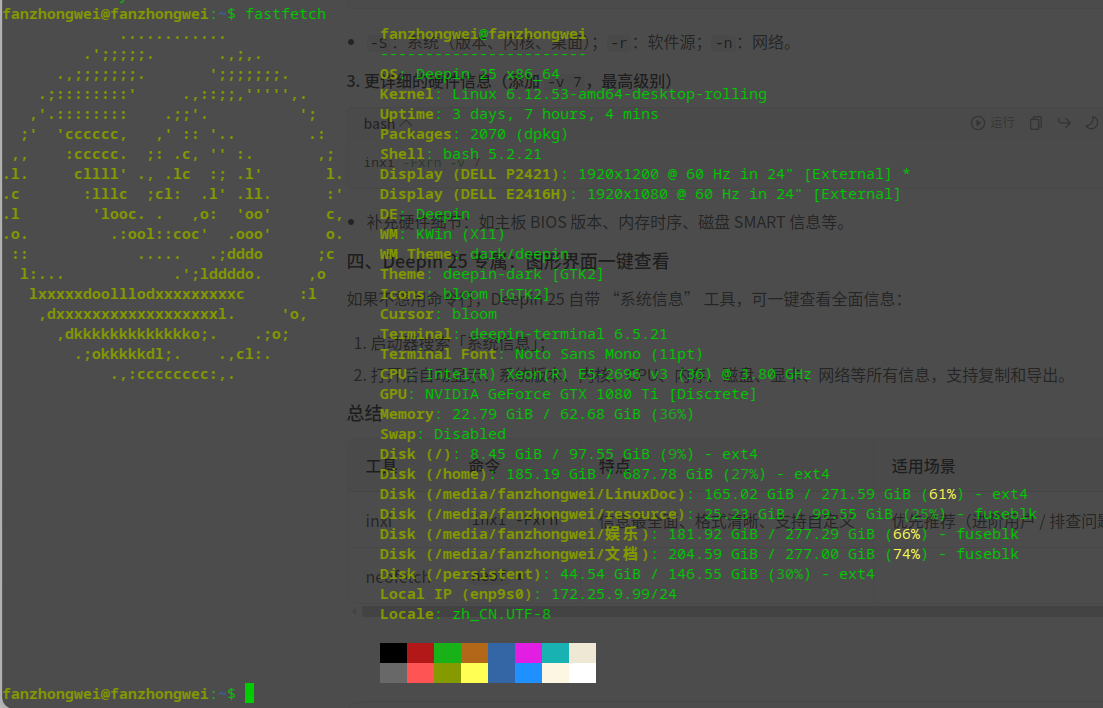Screen dimensions: 1103x708
Task: Select the 'Packages: 2070 (dpkg)' line
Action: 473,134
